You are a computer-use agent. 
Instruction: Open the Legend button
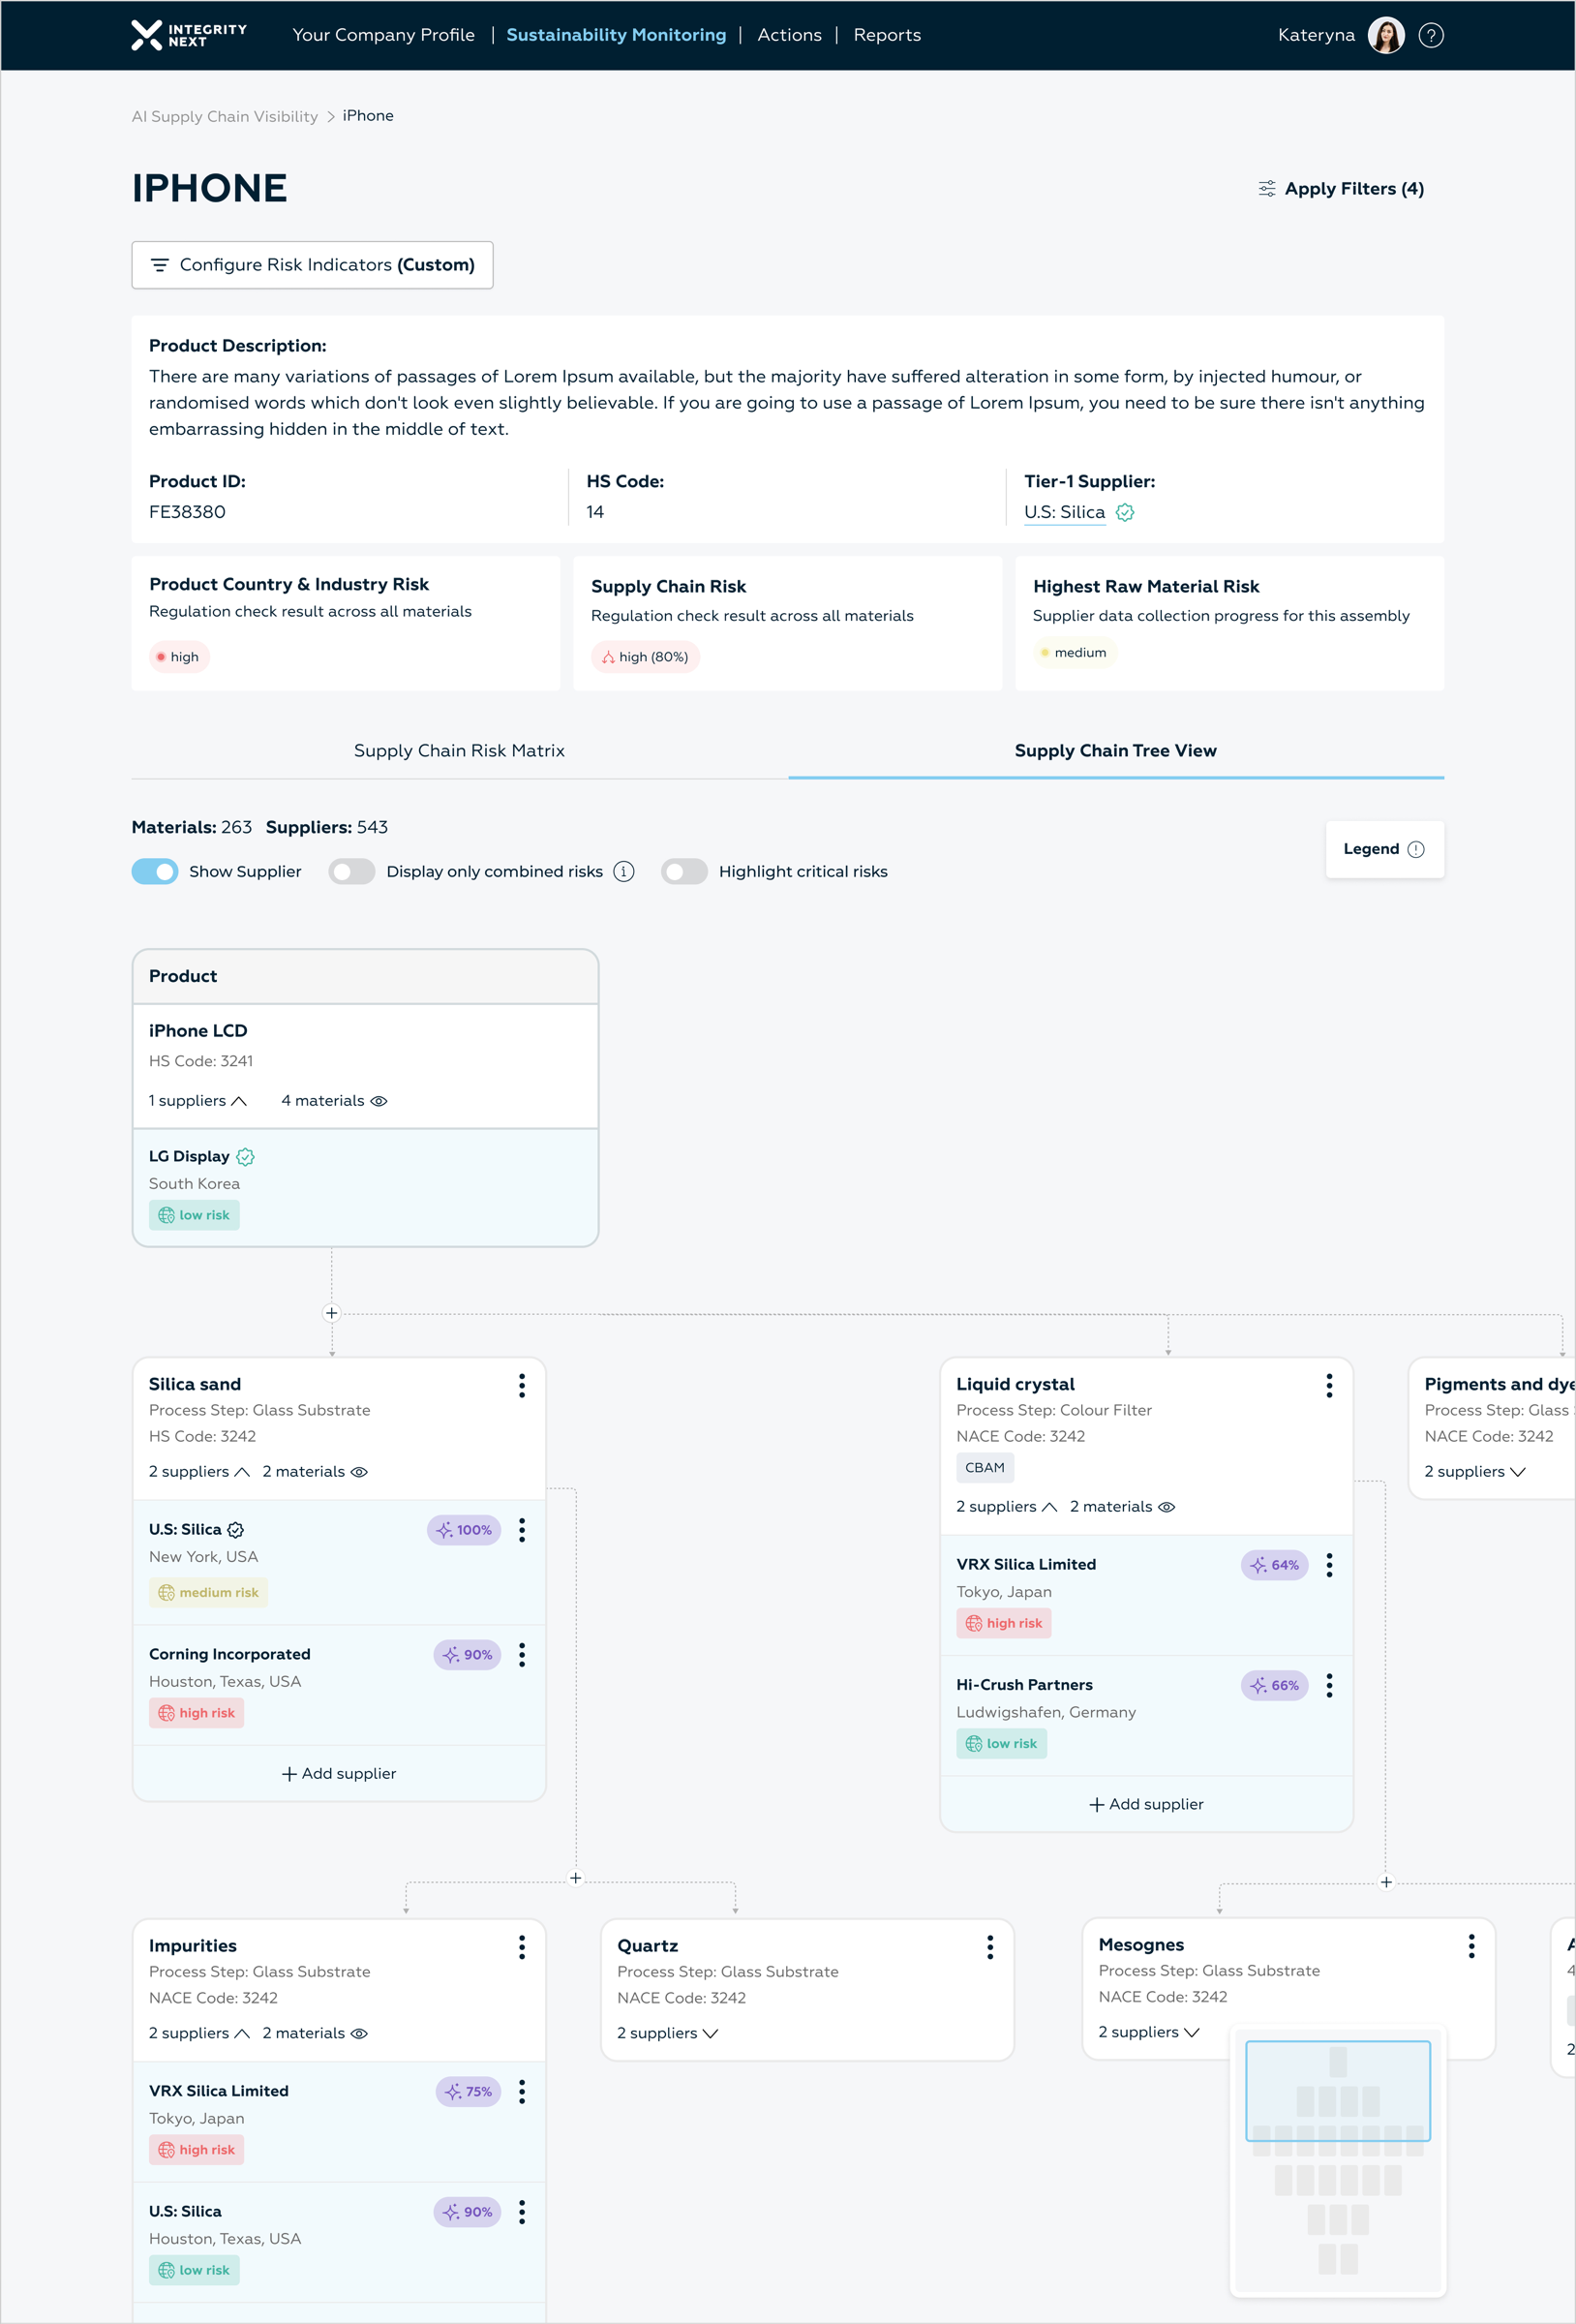[1384, 849]
